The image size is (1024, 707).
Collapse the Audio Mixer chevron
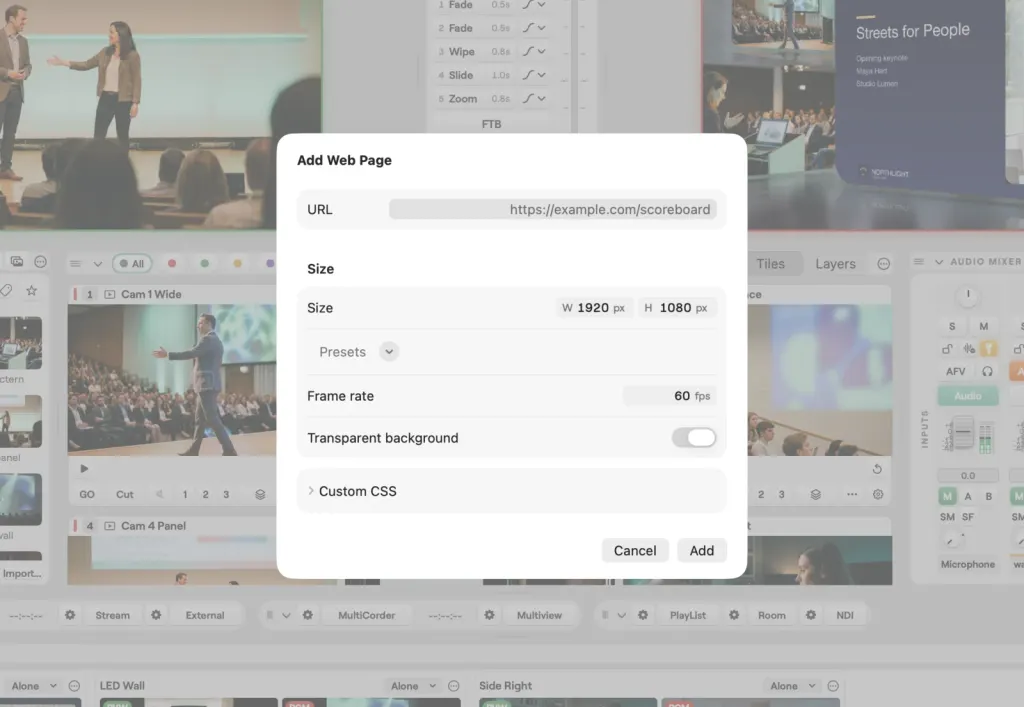[939, 262]
